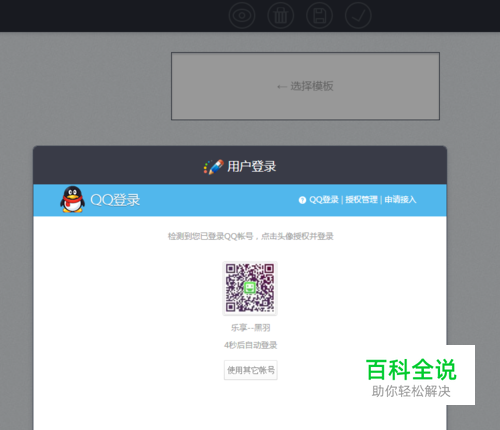Click the eye preview icon in top toolbar
This screenshot has width=500, height=430.
coord(242,15)
